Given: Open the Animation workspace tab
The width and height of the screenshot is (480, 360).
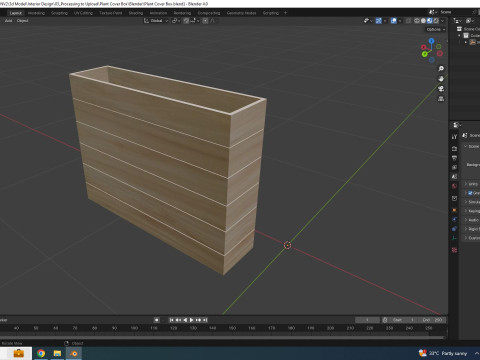Looking at the screenshot, I should click(x=158, y=13).
